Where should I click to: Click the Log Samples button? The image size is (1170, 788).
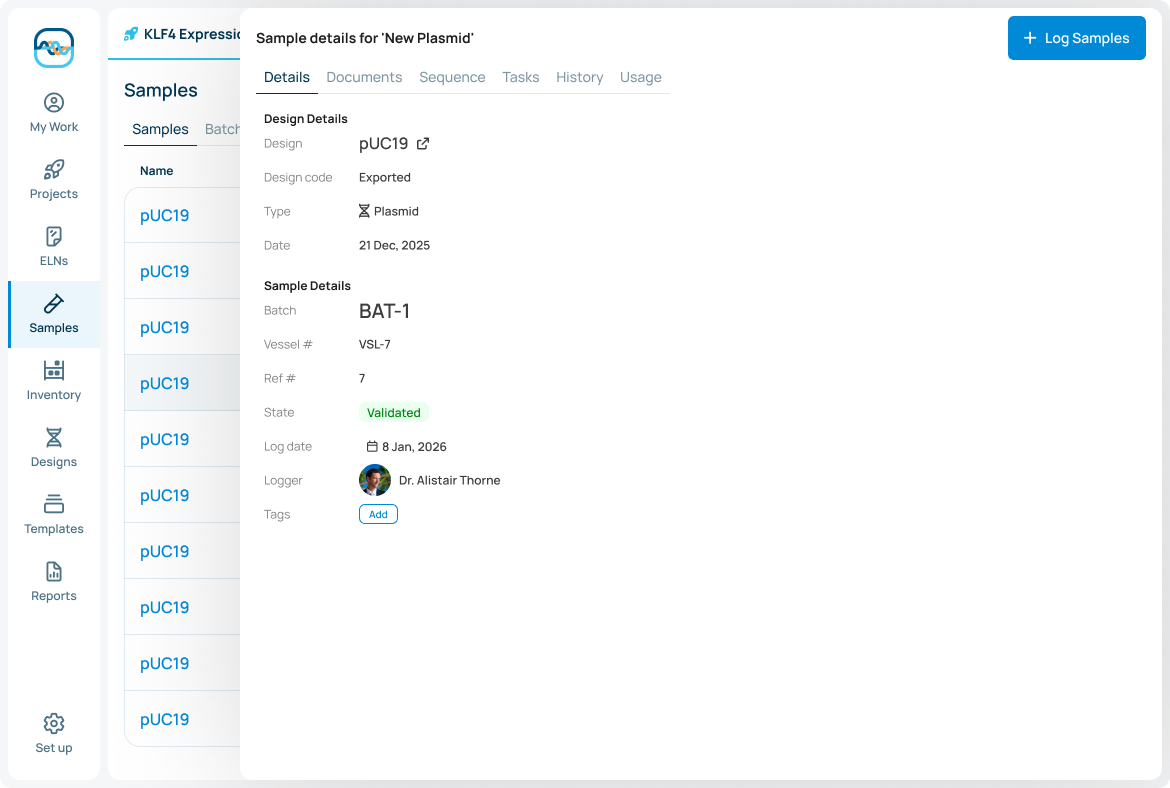point(1077,38)
